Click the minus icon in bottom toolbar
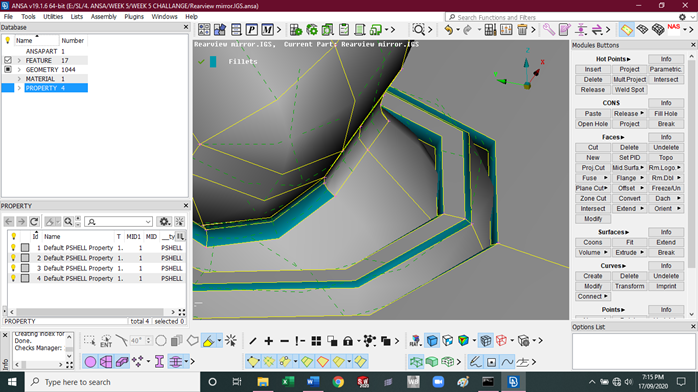 tap(284, 341)
